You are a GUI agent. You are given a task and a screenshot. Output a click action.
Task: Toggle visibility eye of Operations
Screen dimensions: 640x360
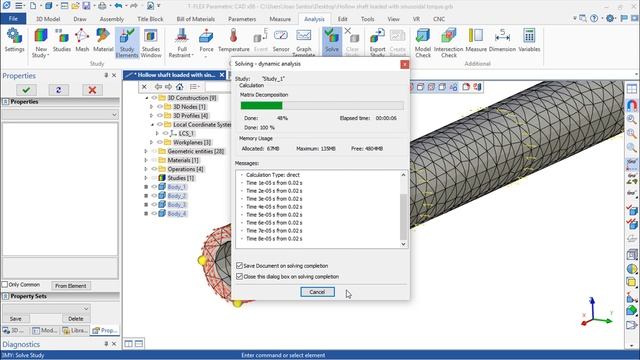pyautogui.click(x=154, y=169)
